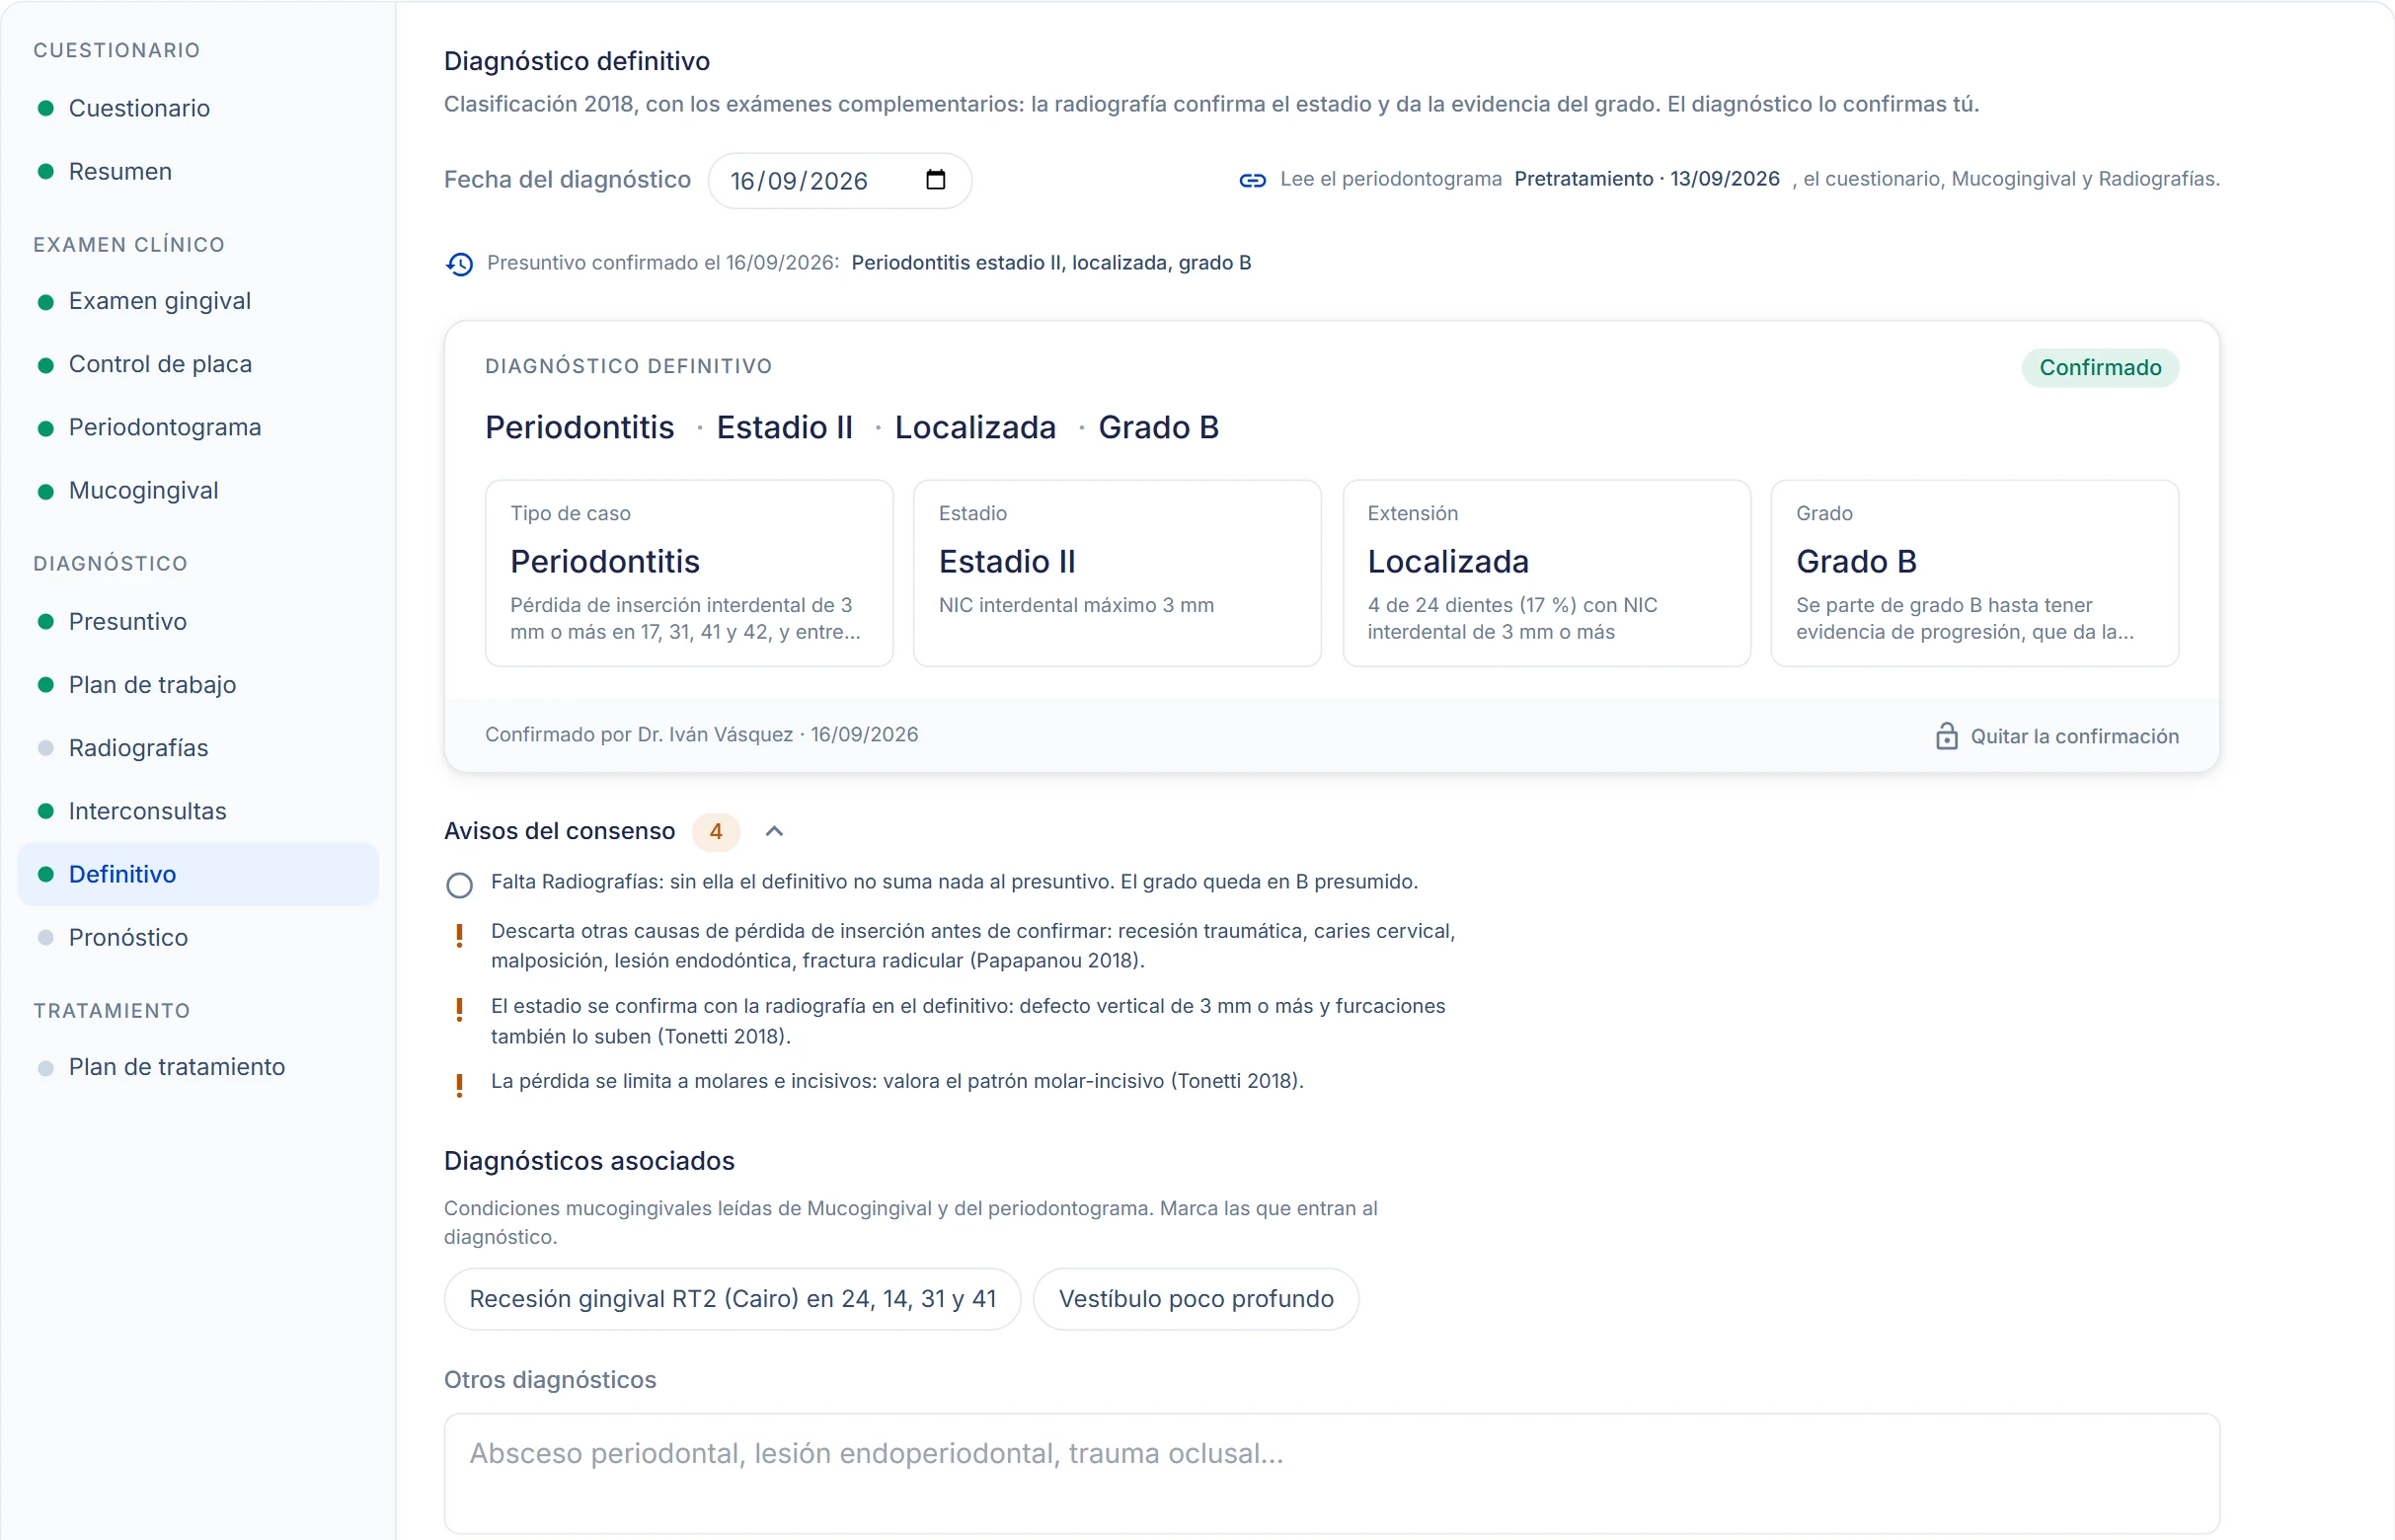
Task: Click 'Periodontitis estadio II, localizada, grado B' text
Action: (x=1051, y=263)
